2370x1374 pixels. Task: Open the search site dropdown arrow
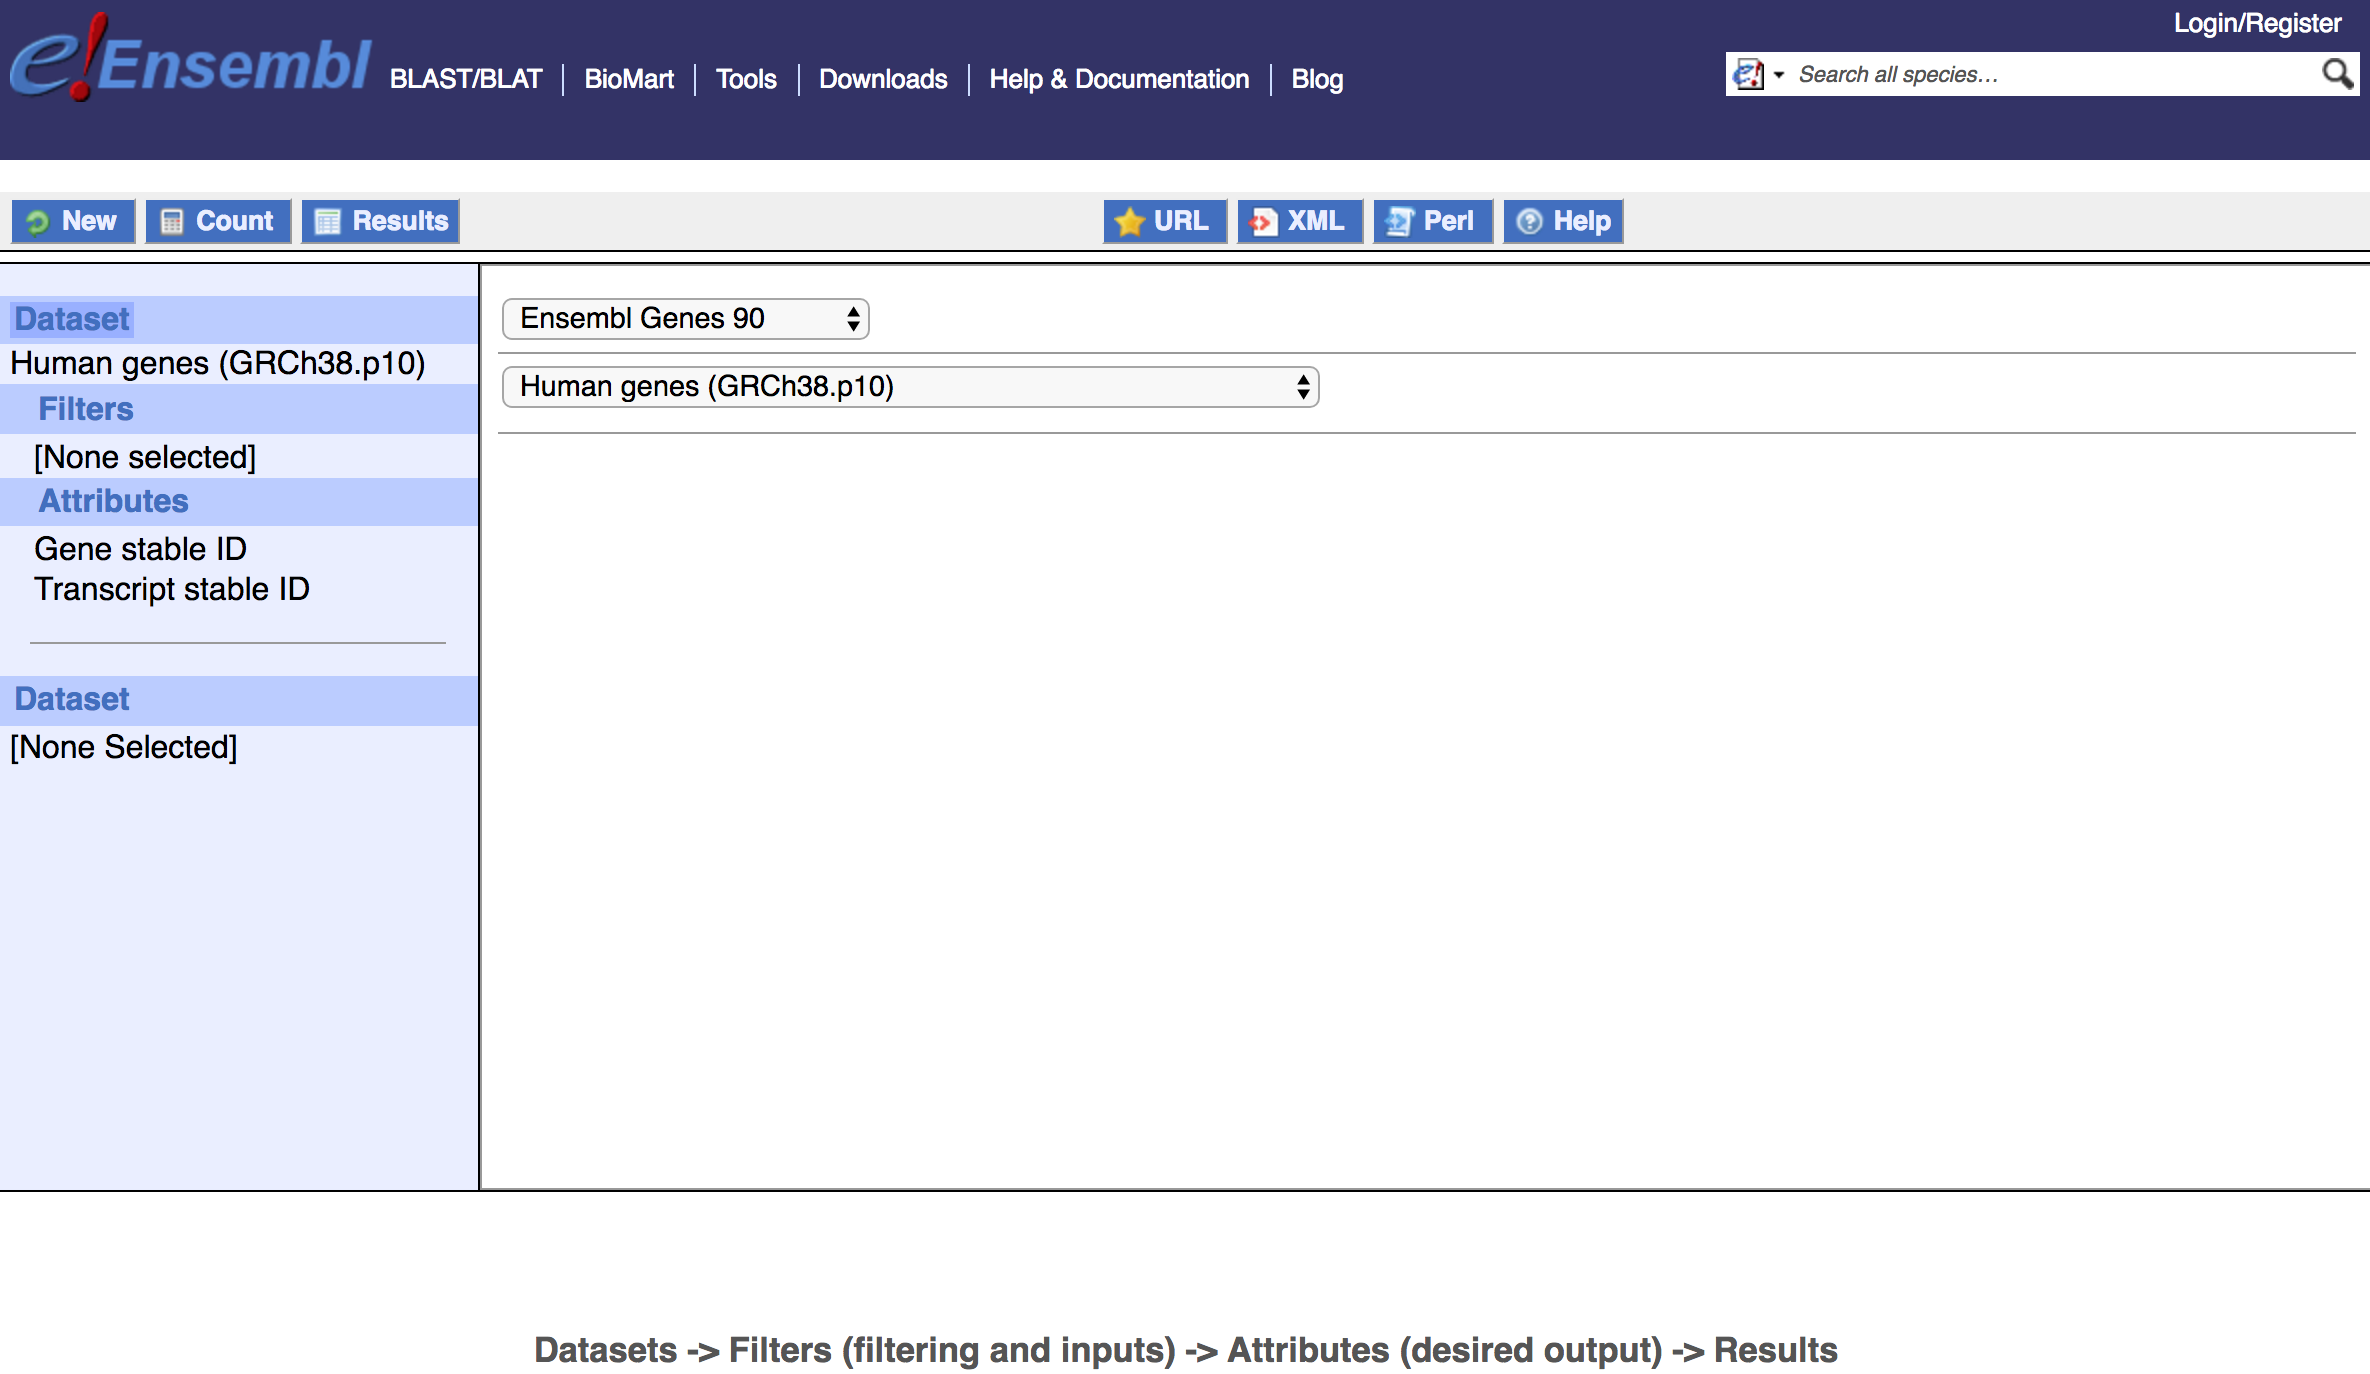pos(1779,75)
